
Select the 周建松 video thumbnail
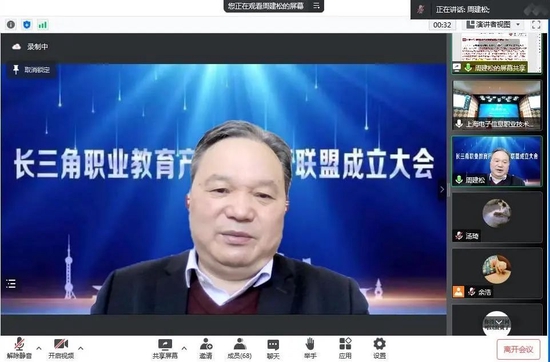497,161
